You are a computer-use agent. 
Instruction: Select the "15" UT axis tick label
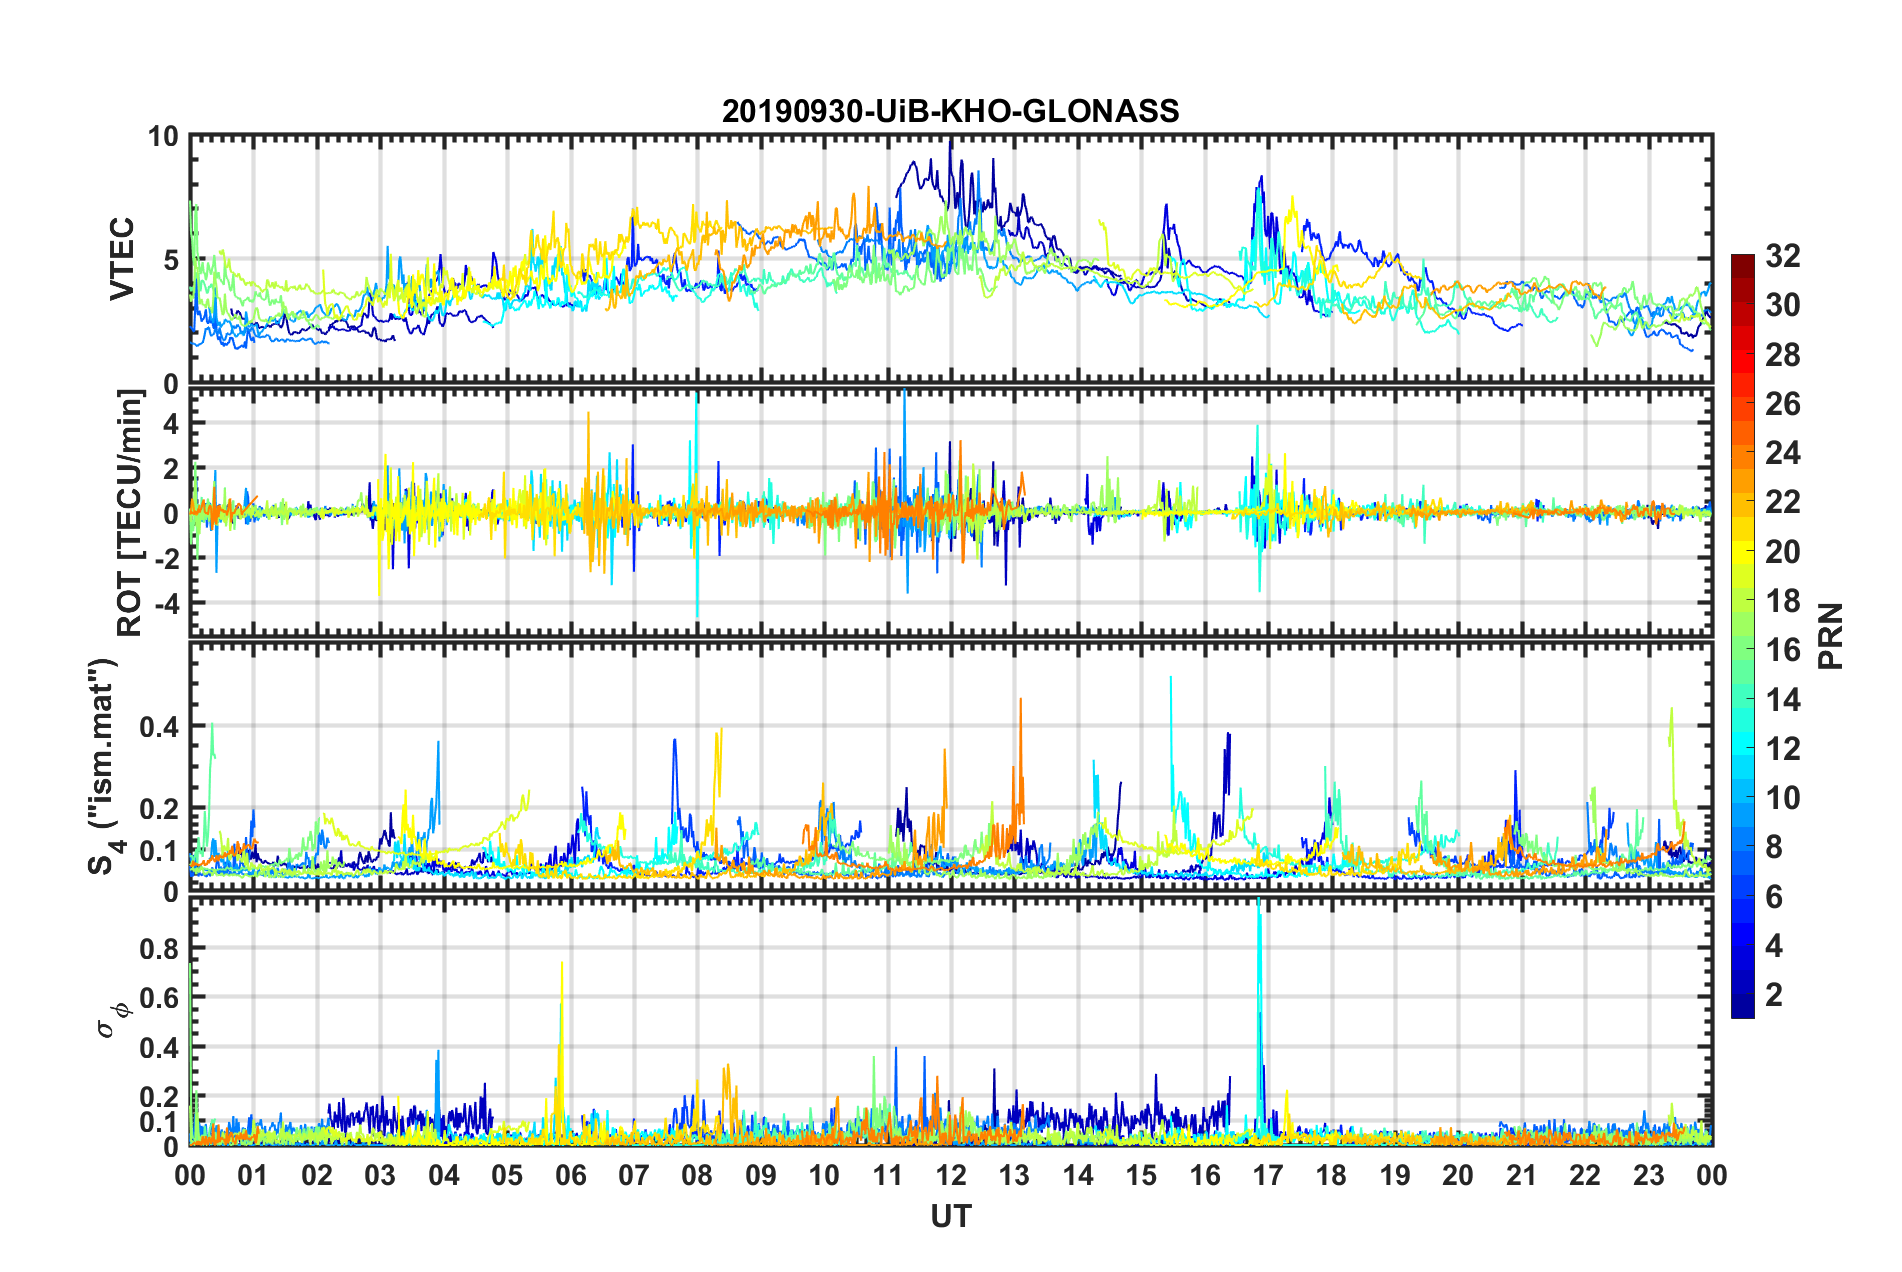point(1141,1175)
